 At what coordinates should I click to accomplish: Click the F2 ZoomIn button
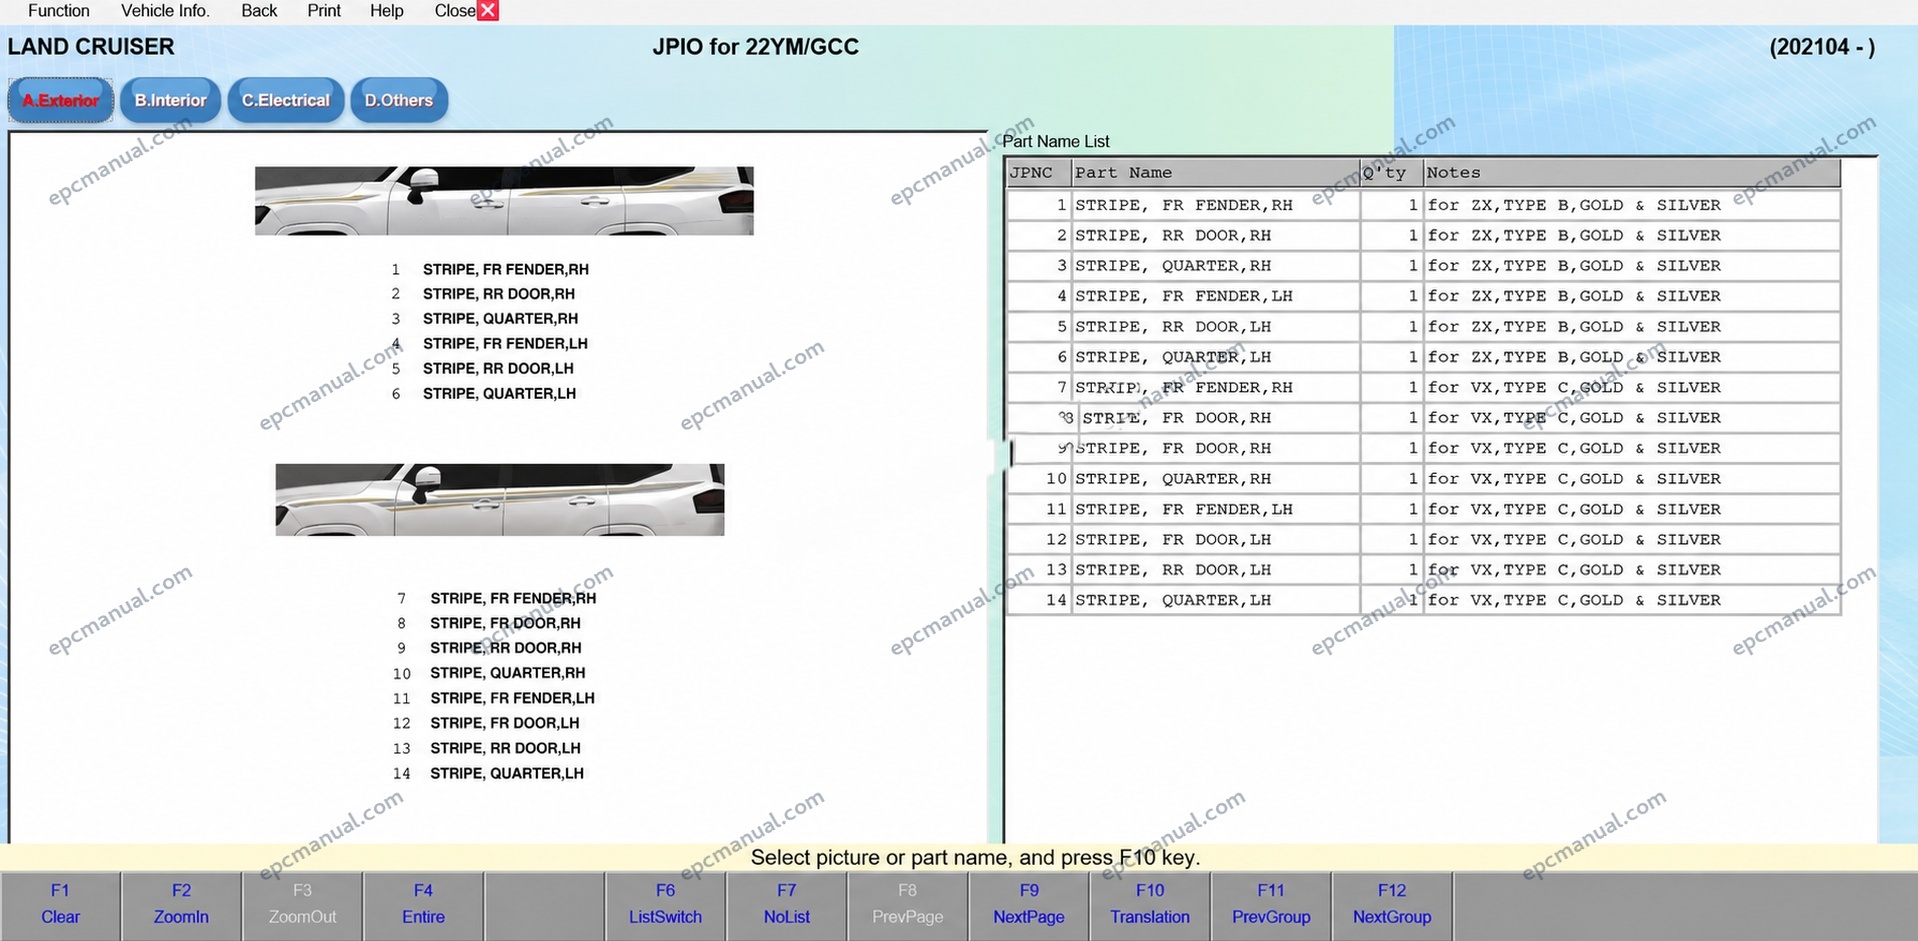tap(181, 905)
